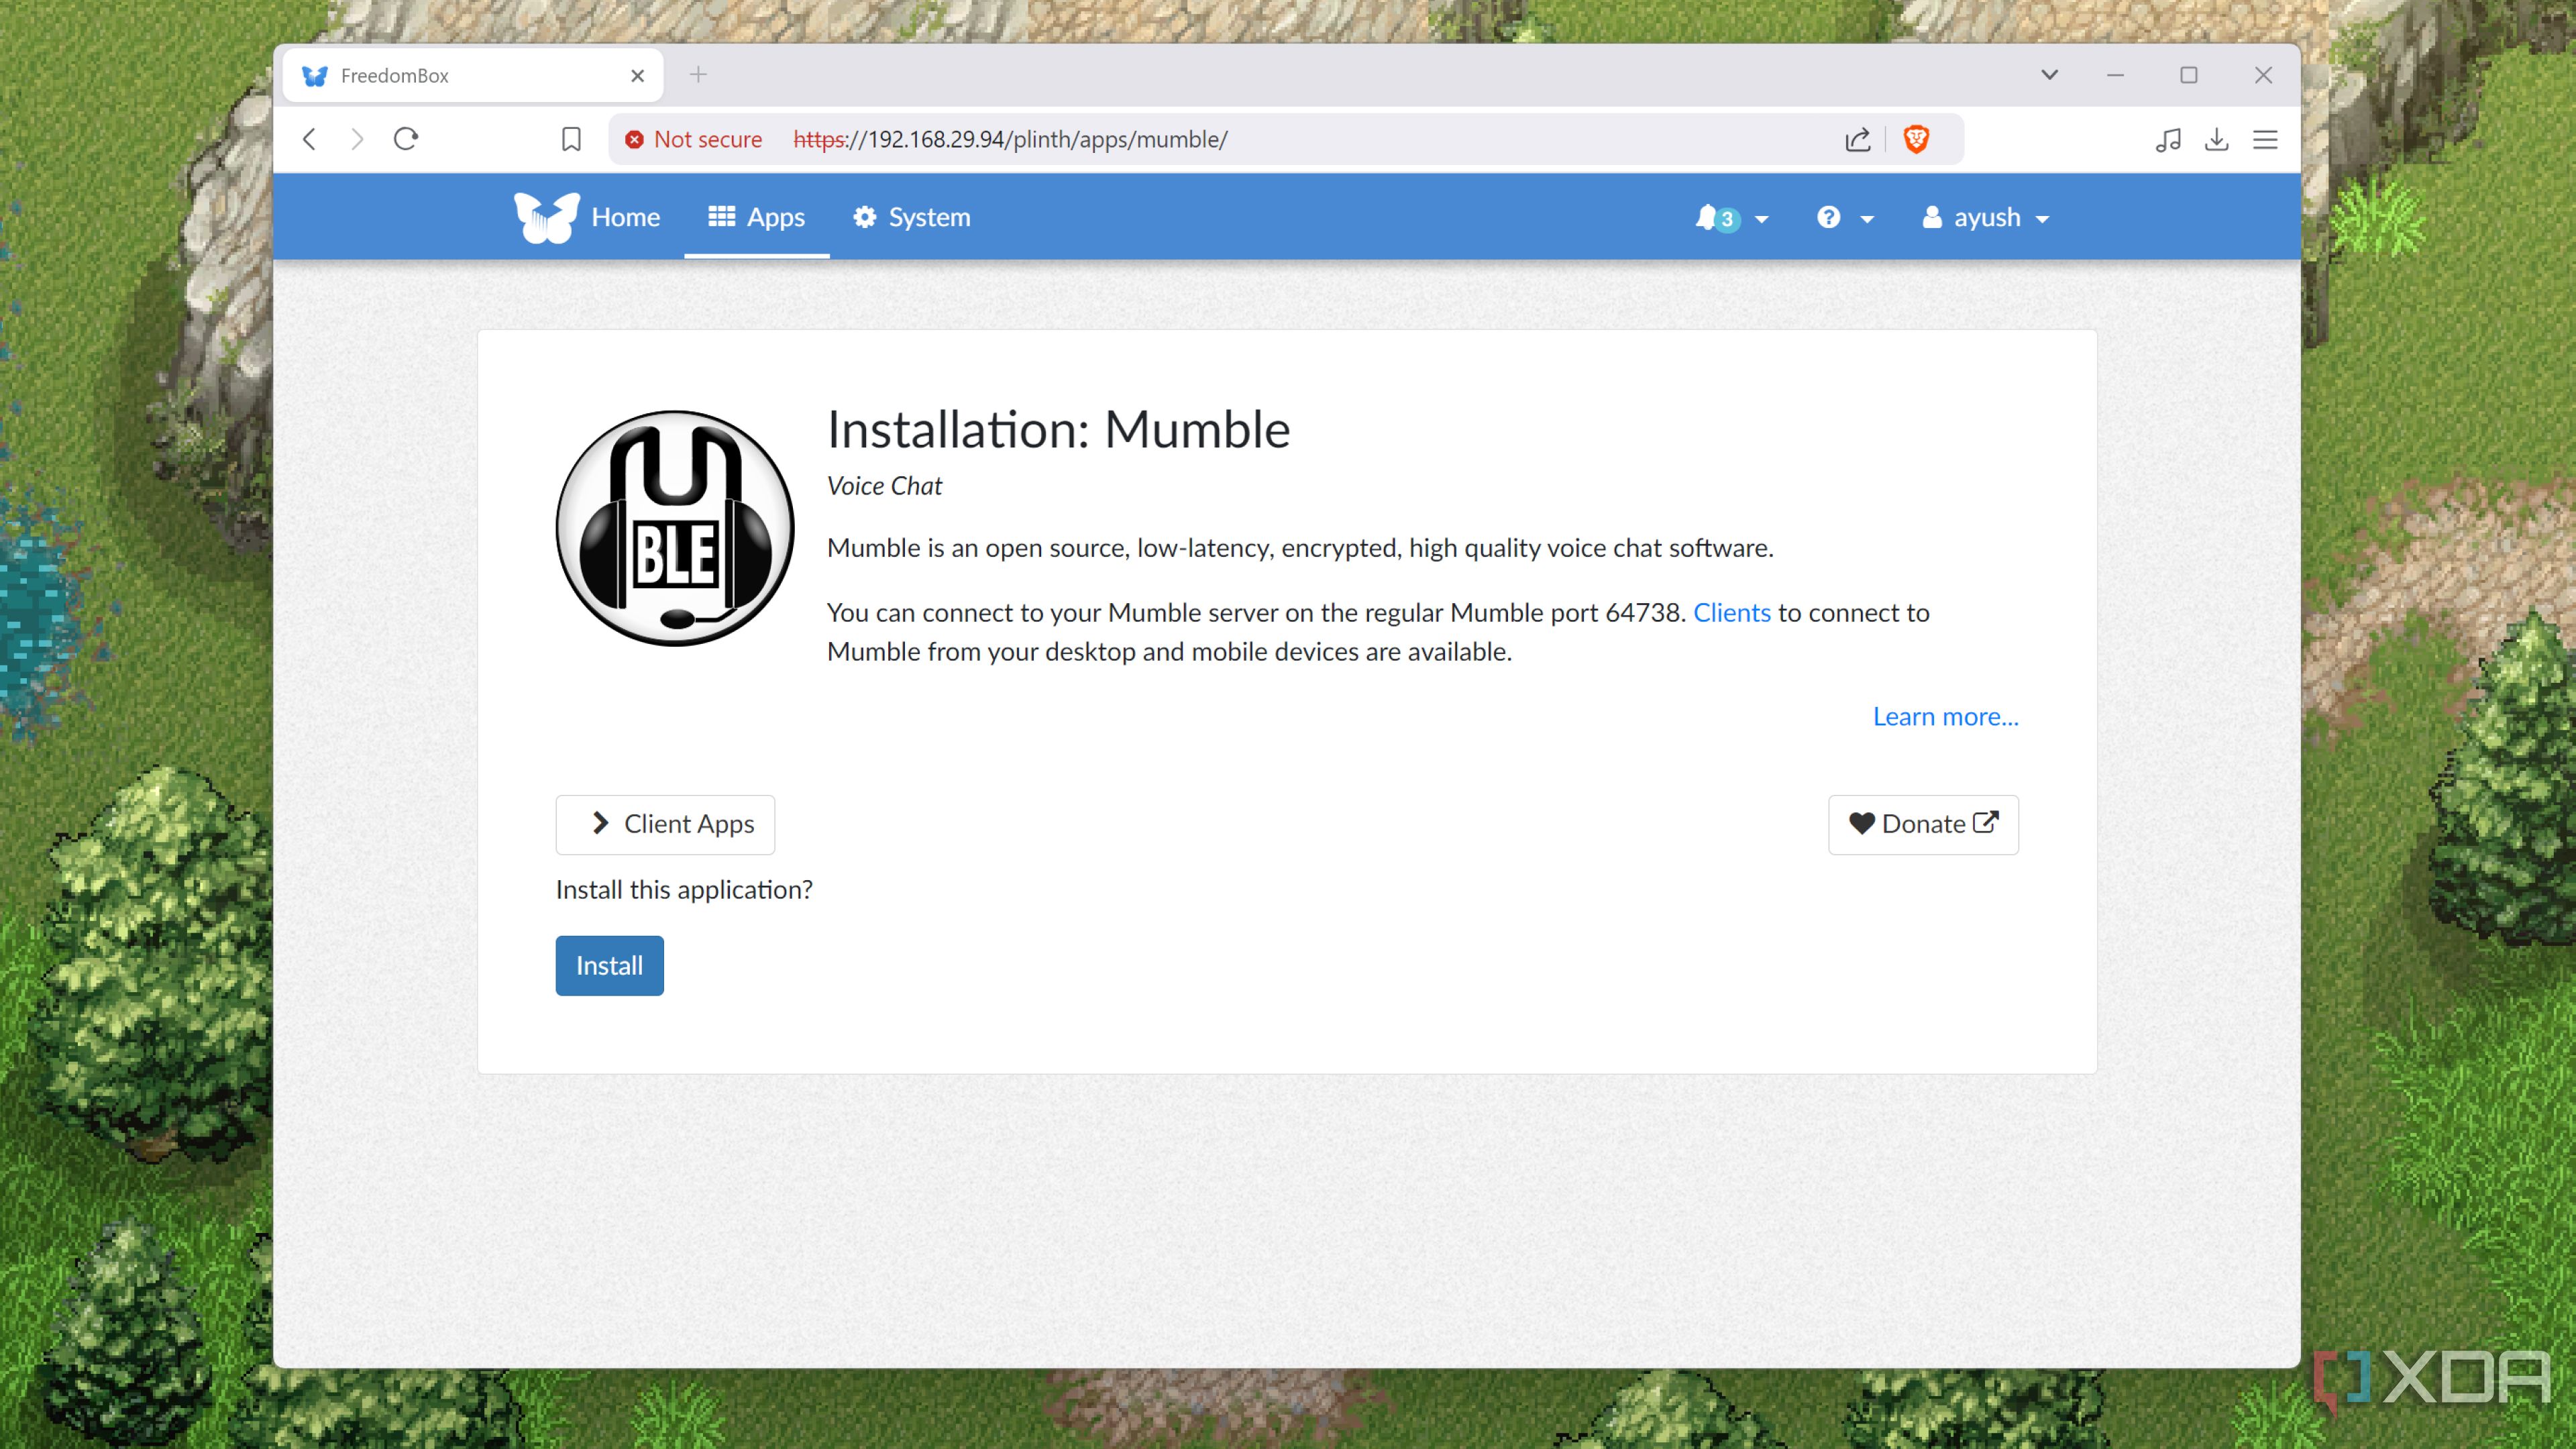Click the Not secure warning indicator
The image size is (2576, 1449).
693,139
